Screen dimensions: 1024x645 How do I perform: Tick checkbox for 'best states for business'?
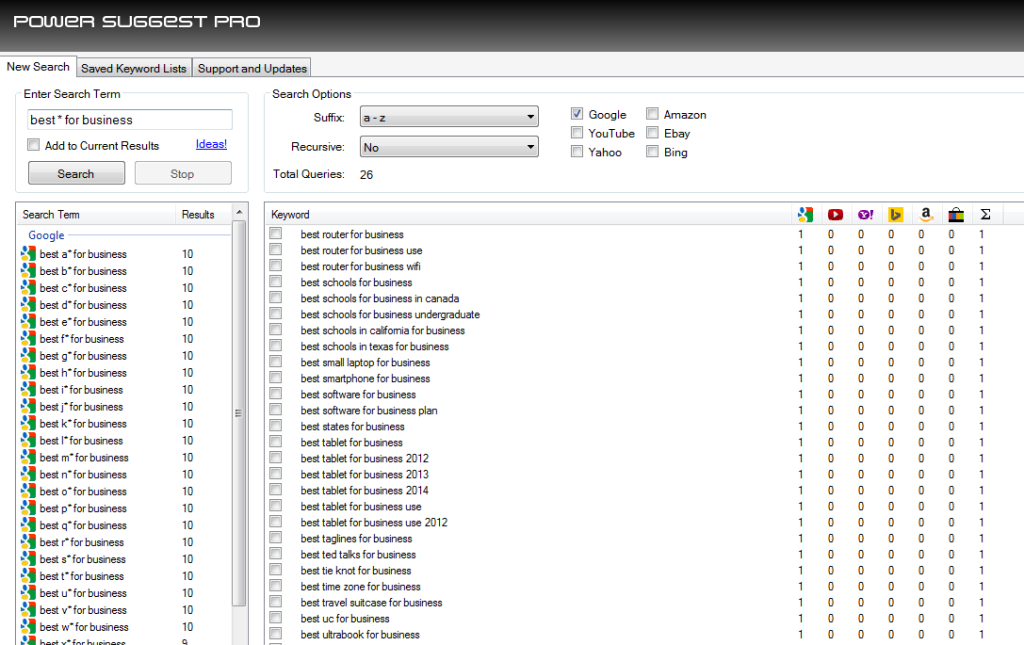(x=276, y=426)
